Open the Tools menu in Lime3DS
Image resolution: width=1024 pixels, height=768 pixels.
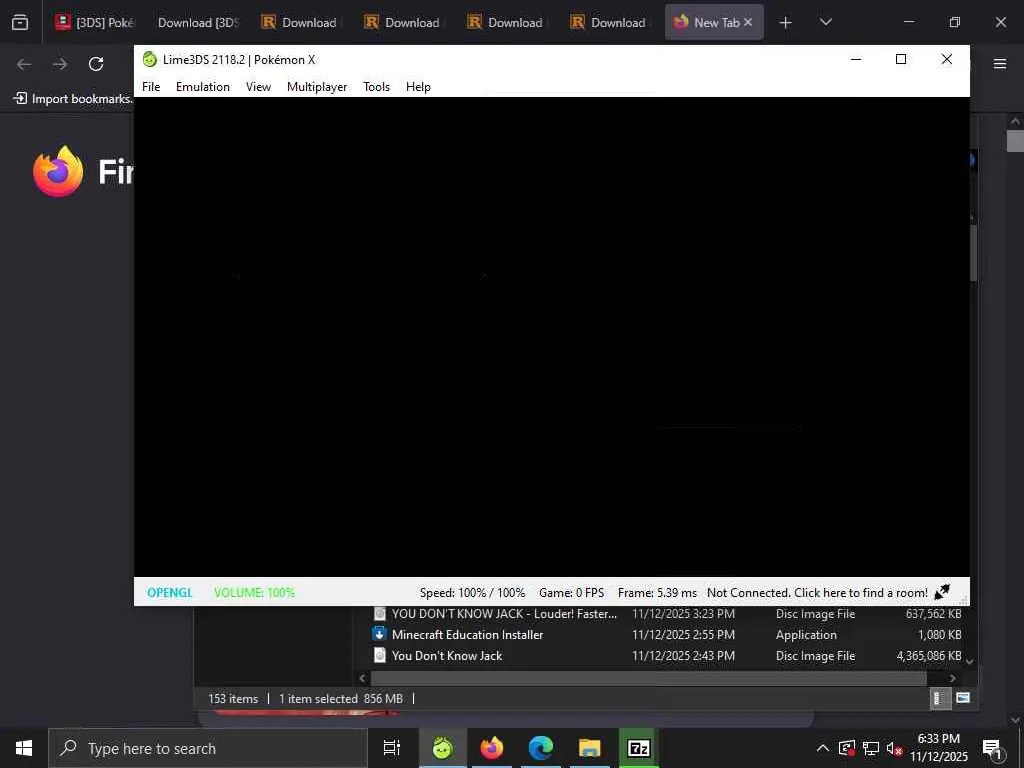click(376, 87)
